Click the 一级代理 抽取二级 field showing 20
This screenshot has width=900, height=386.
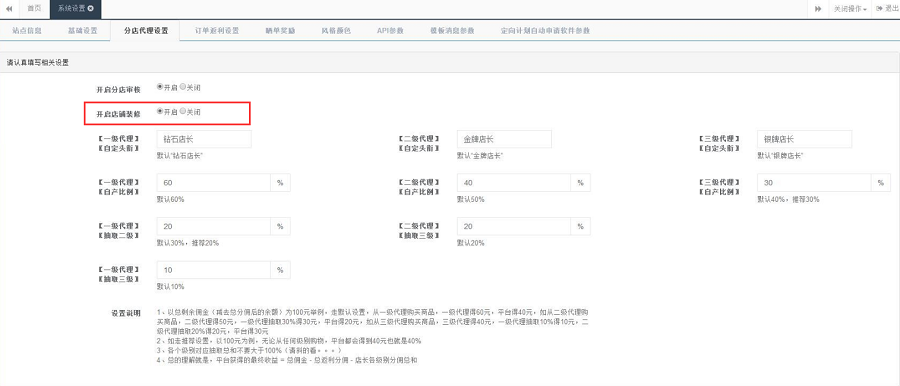214,226
